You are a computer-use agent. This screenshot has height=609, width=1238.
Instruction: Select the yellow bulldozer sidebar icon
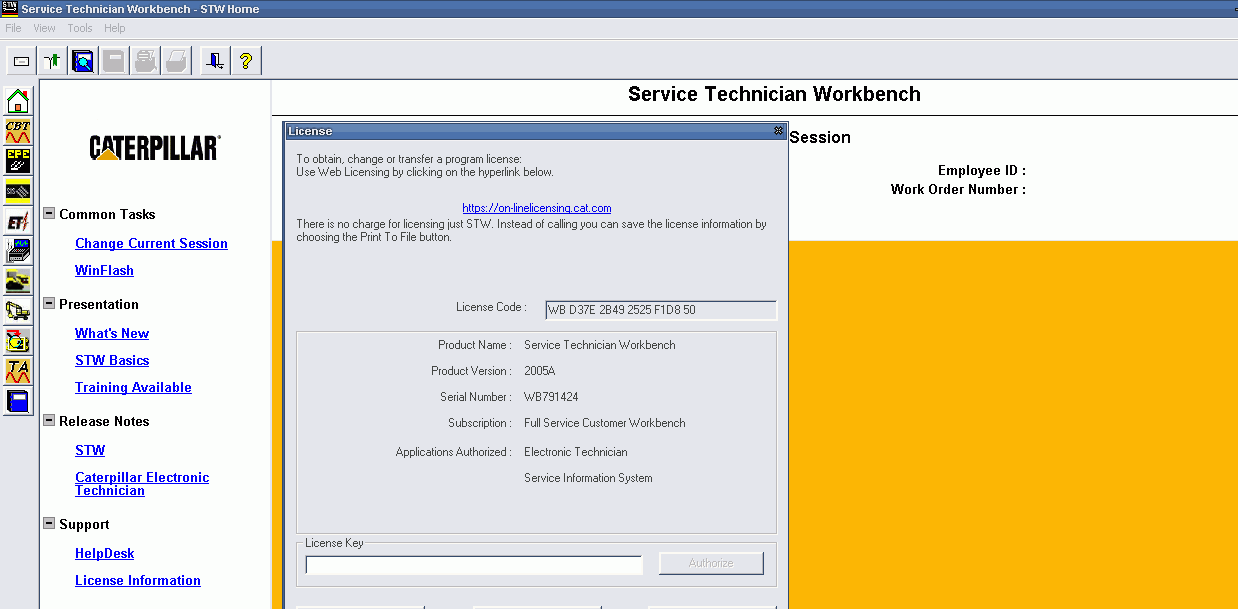pos(18,282)
